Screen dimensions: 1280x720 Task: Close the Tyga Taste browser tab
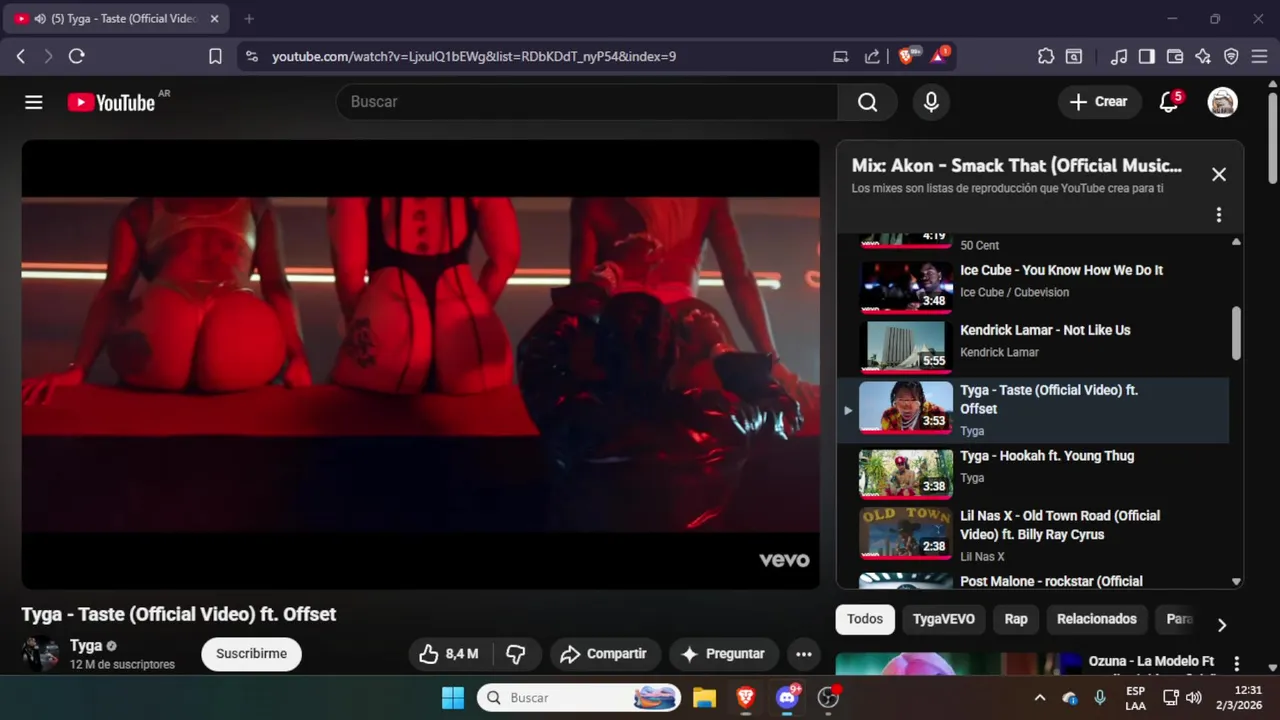coord(214,19)
